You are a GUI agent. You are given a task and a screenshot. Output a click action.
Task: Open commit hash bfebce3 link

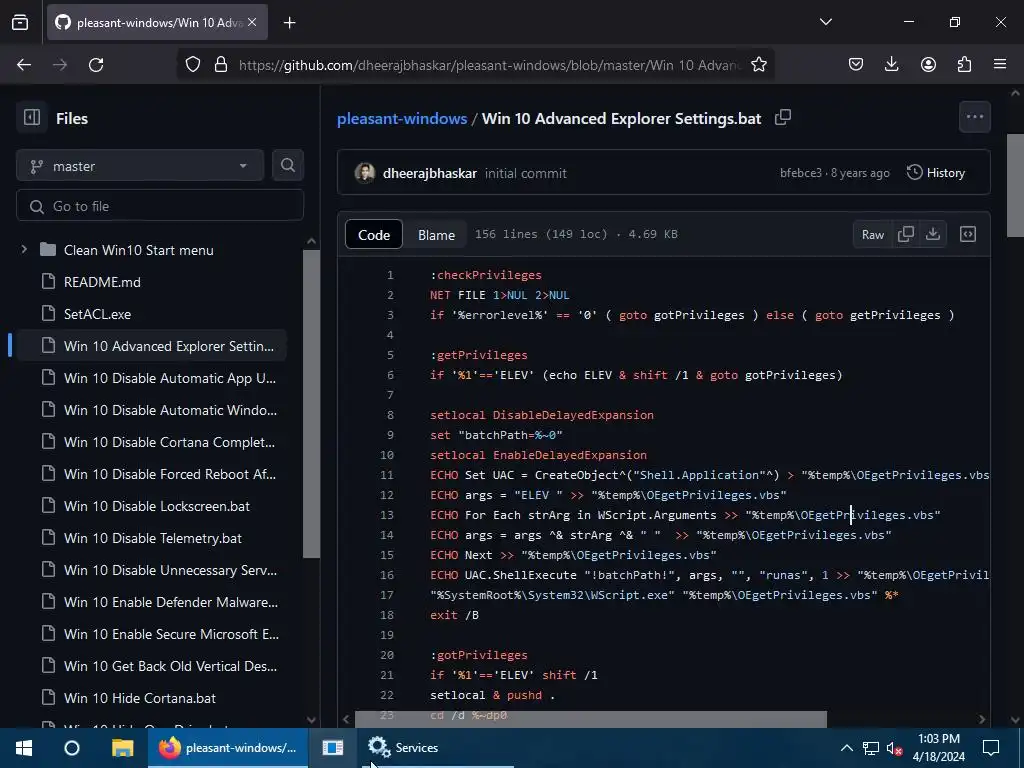click(x=801, y=172)
